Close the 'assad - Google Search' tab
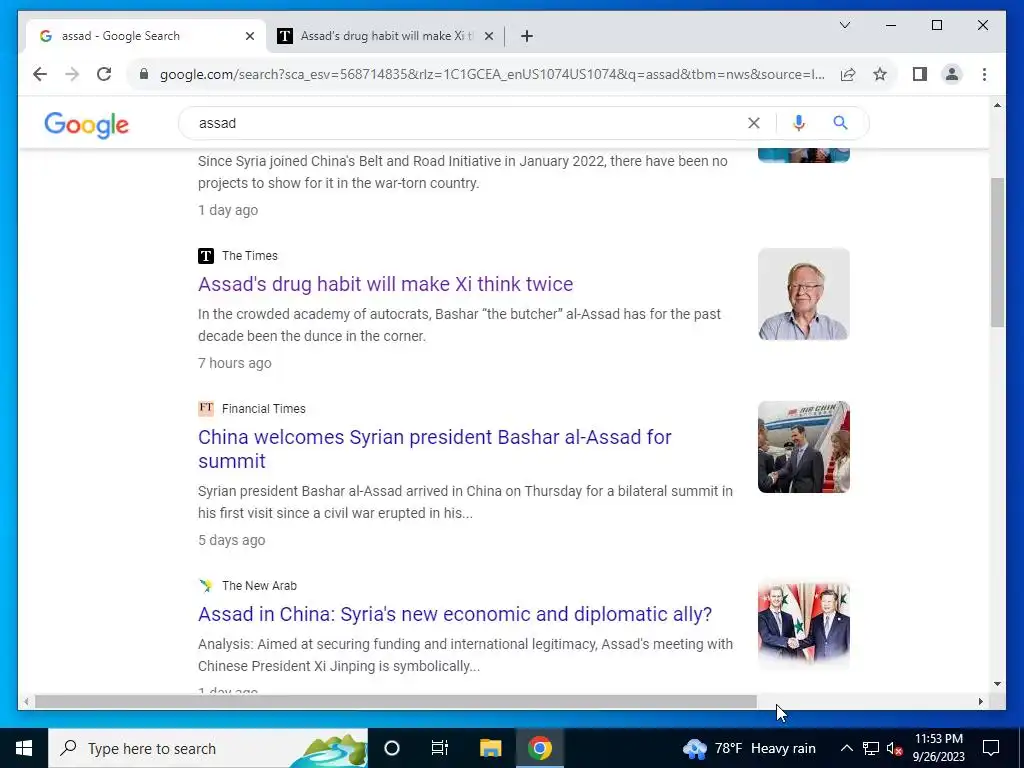Screen dimensions: 1024x768 coord(249,36)
